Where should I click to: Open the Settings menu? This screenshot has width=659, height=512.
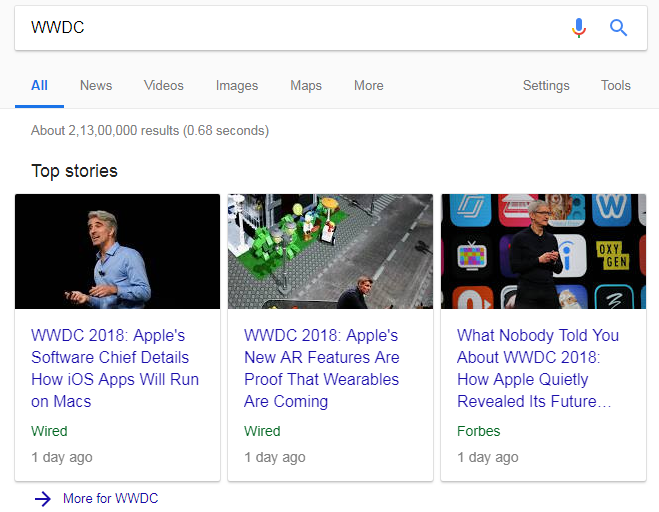(546, 85)
